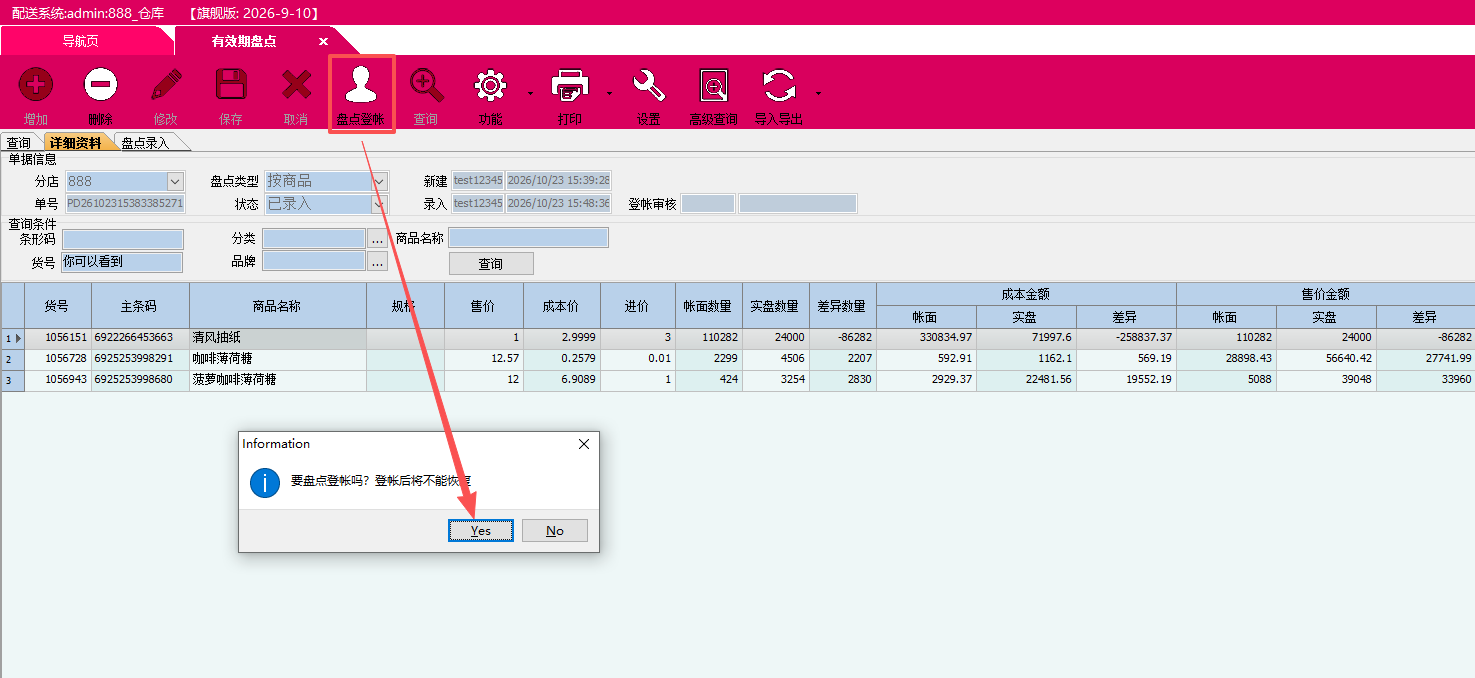Click the 单号 field
Viewport: 1475px width, 678px height.
(x=125, y=204)
